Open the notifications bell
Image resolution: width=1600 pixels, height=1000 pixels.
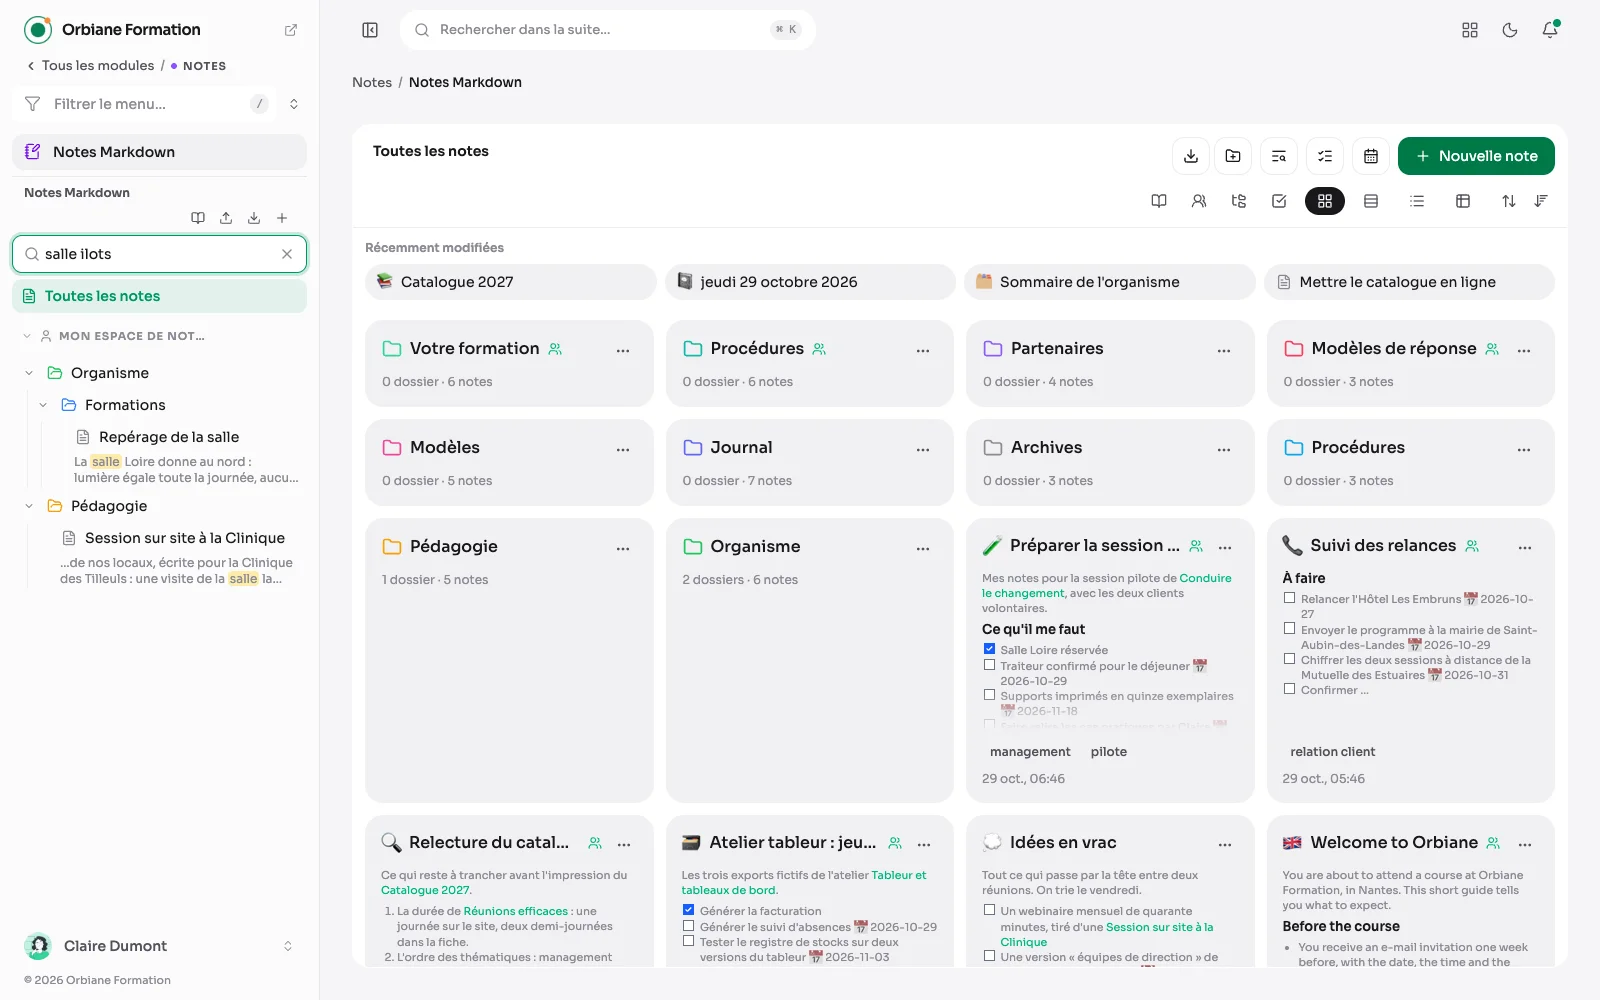[1550, 30]
